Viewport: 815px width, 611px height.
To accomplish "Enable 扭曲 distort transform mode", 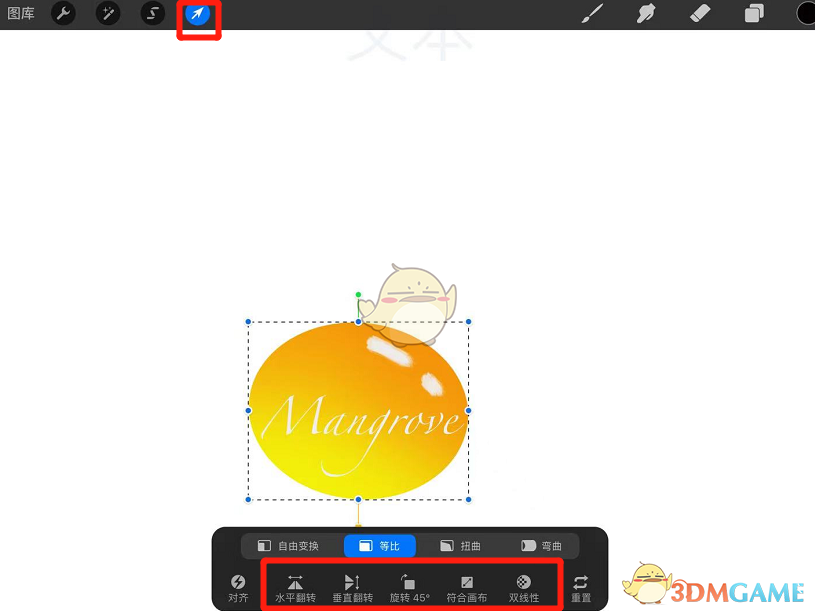I will [462, 546].
